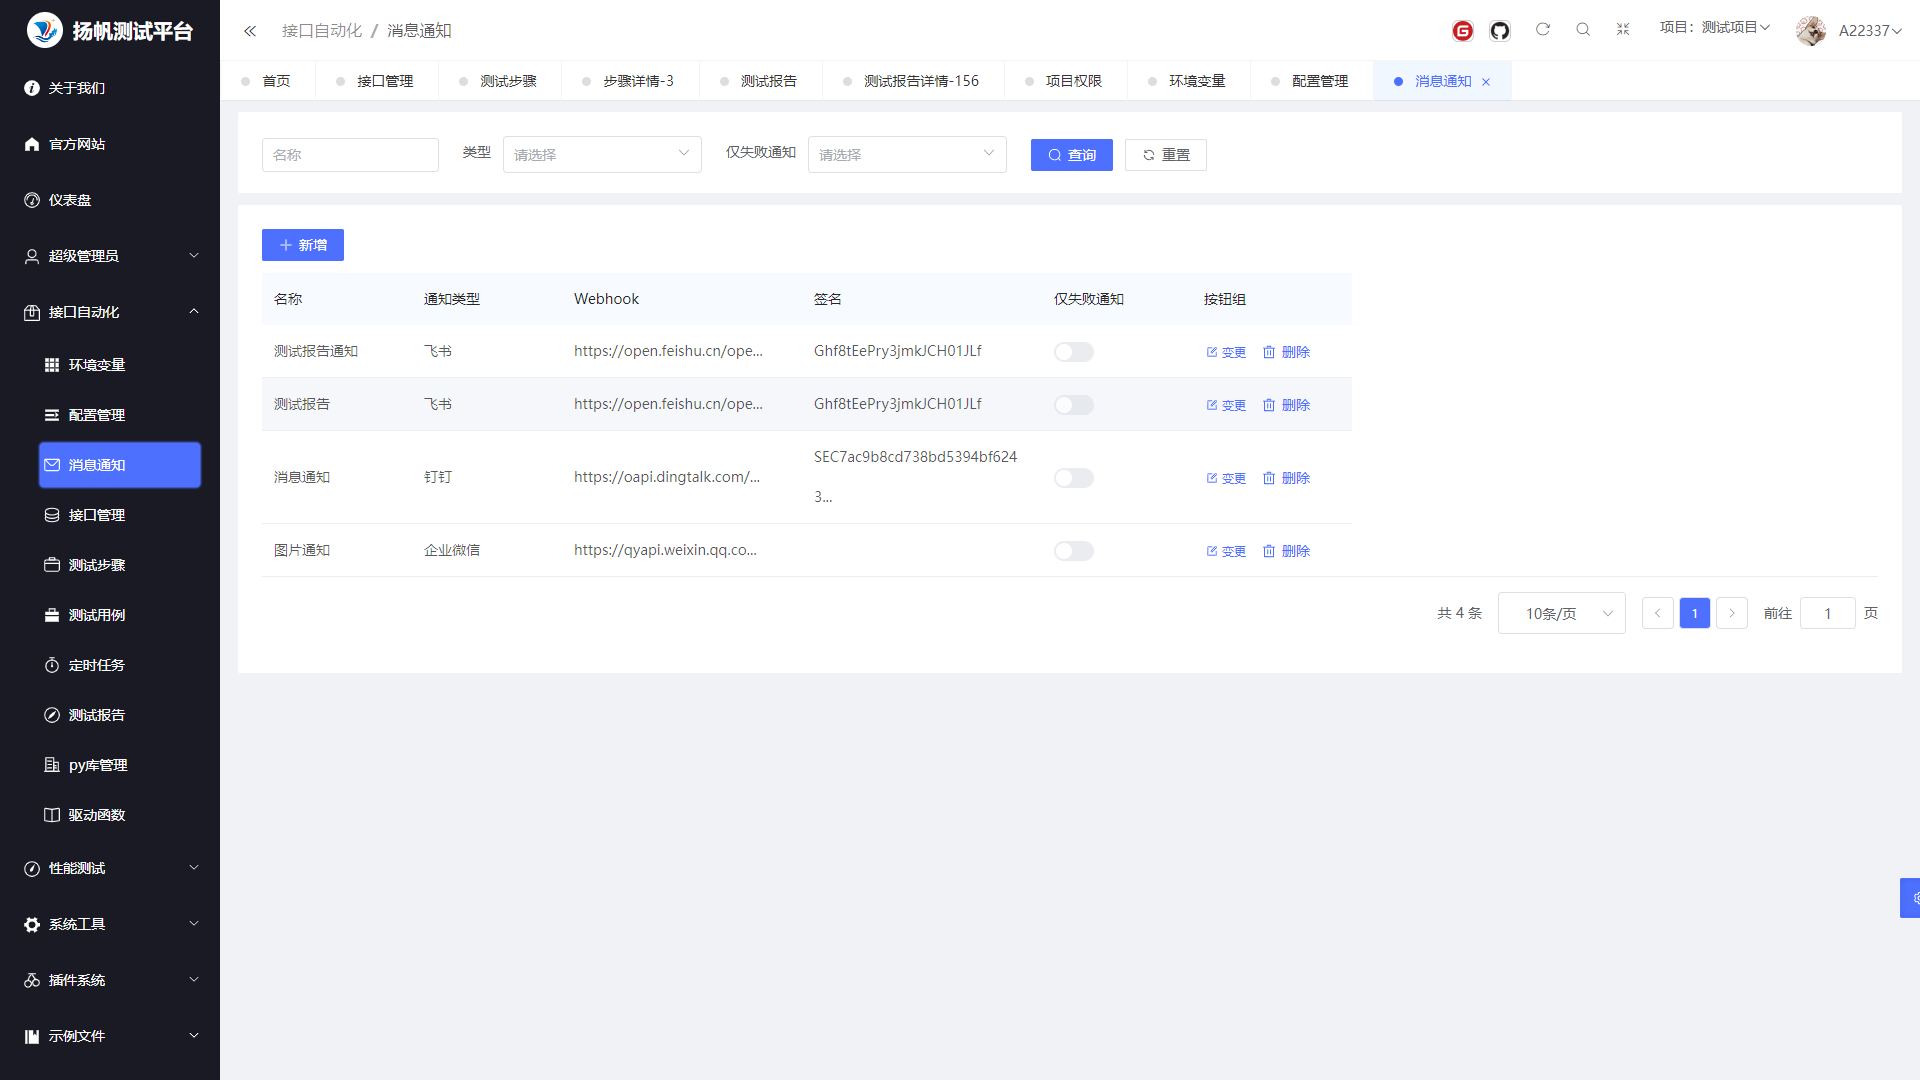Toggle 仅失败通知 switch for 测试报告通知
This screenshot has width=1920, height=1080.
coord(1073,352)
